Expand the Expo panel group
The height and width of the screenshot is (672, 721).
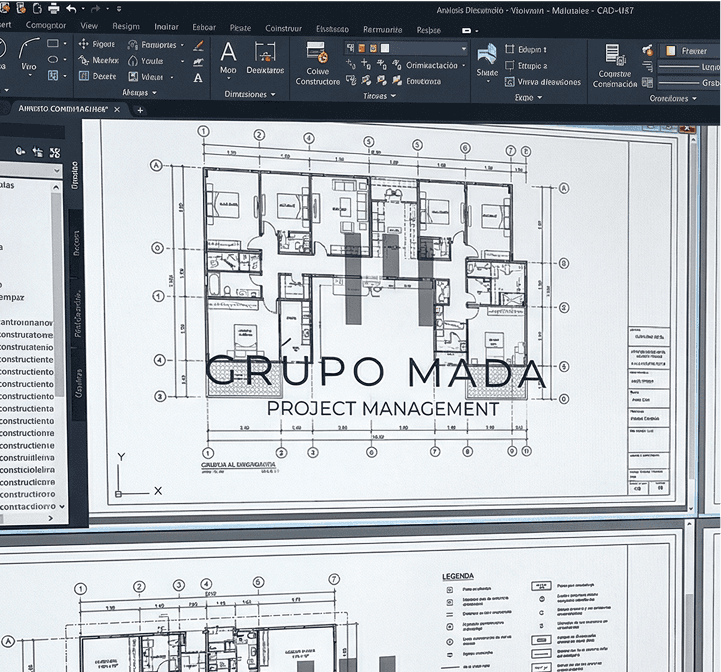[x=528, y=98]
